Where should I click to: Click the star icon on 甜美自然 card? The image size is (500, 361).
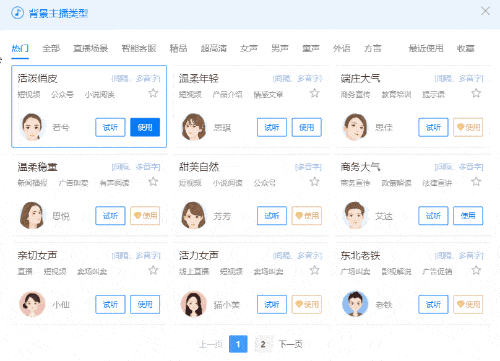(314, 182)
